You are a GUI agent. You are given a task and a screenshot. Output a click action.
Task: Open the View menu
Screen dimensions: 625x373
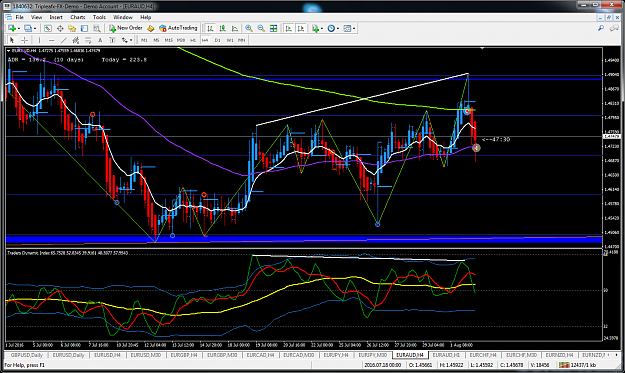point(36,17)
